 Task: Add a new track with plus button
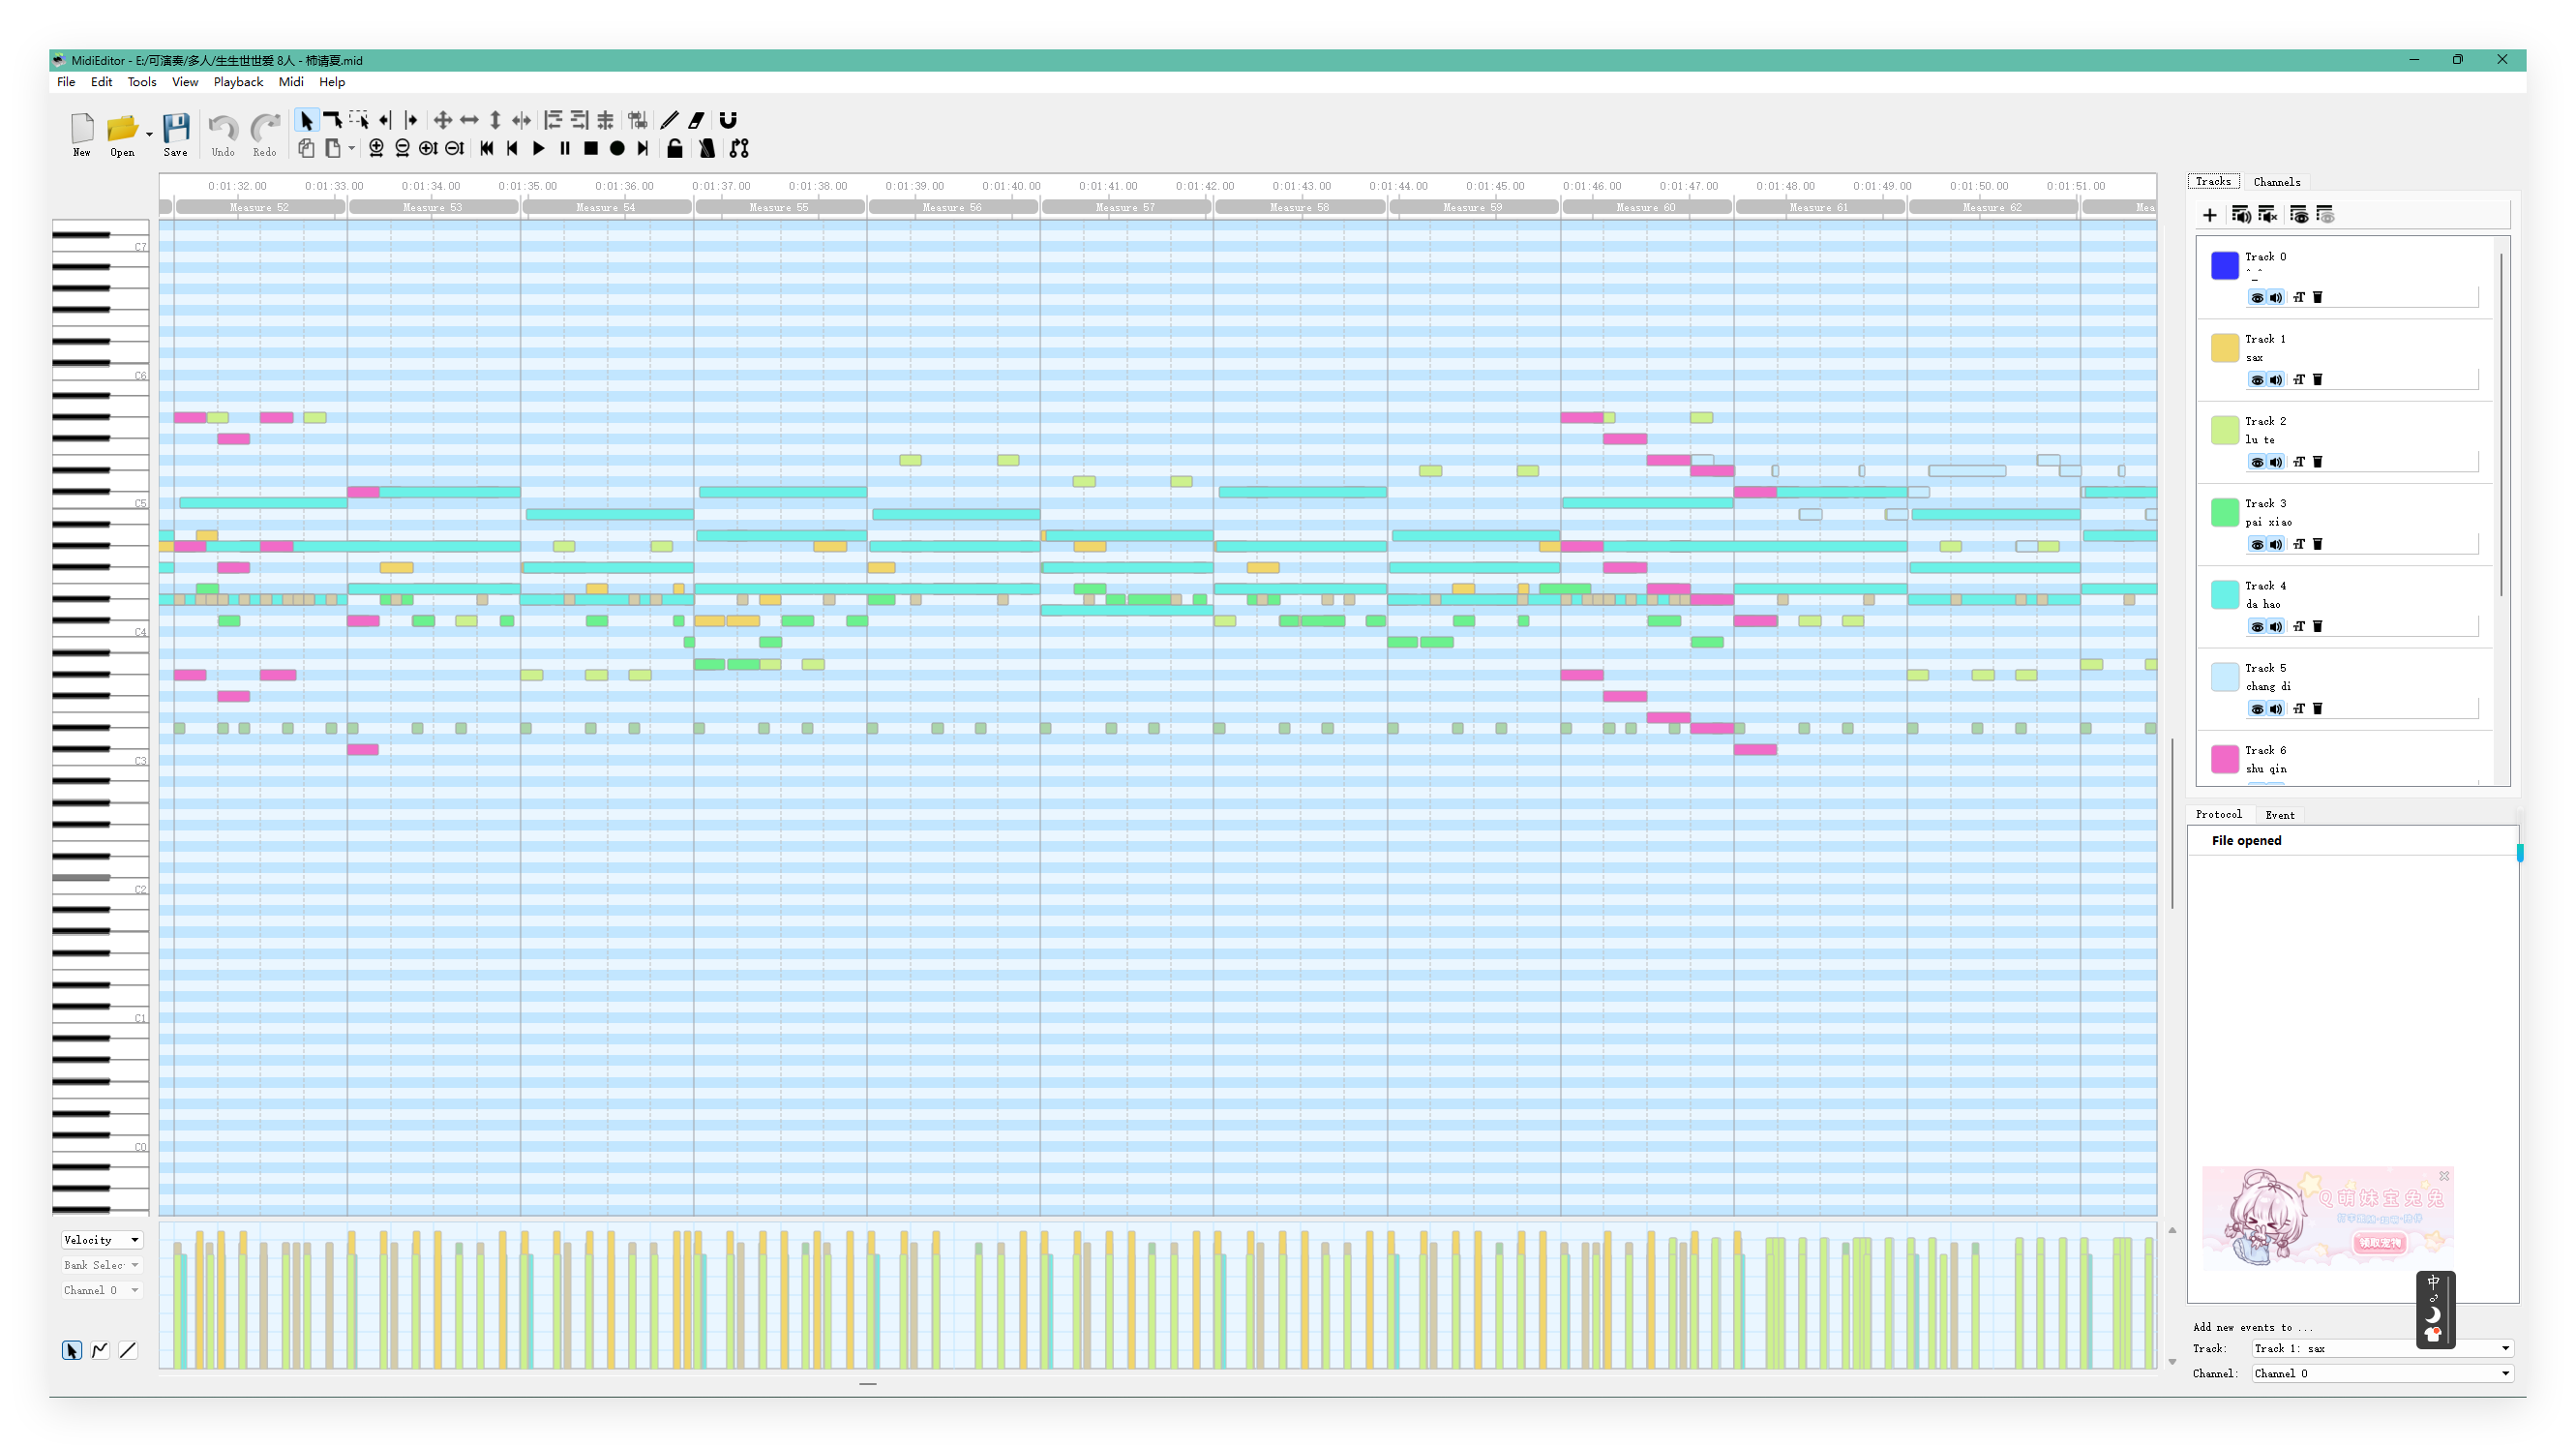[2210, 215]
